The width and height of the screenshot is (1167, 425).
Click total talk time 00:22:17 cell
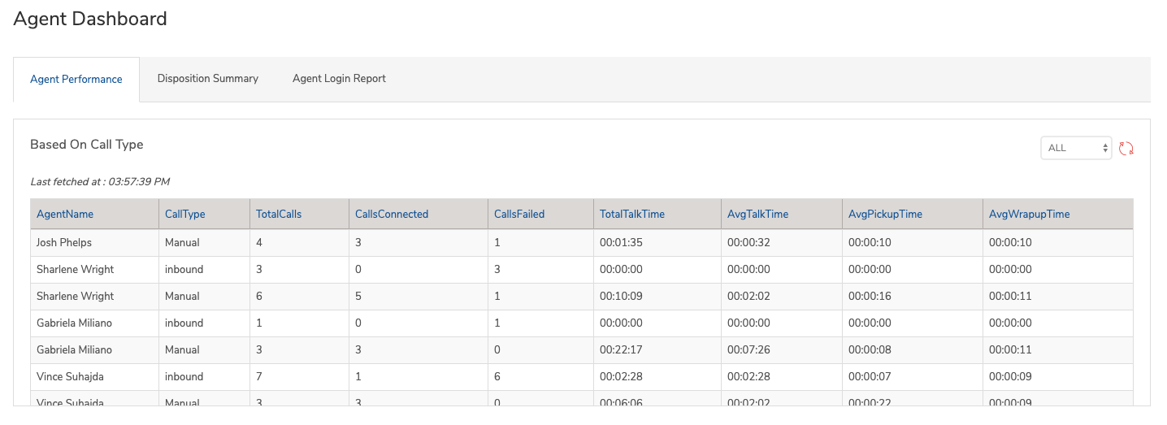click(x=621, y=350)
